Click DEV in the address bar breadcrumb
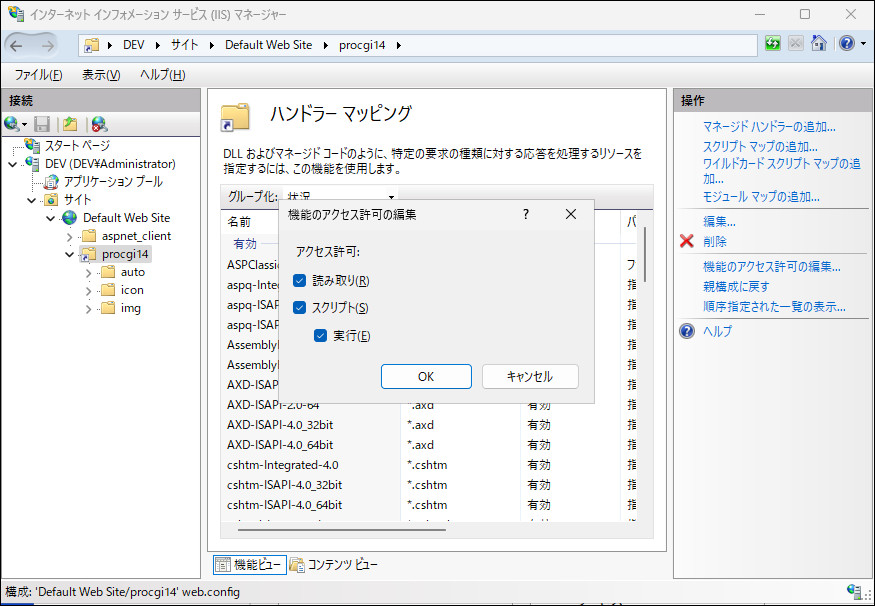The height and width of the screenshot is (606, 875). click(x=134, y=45)
